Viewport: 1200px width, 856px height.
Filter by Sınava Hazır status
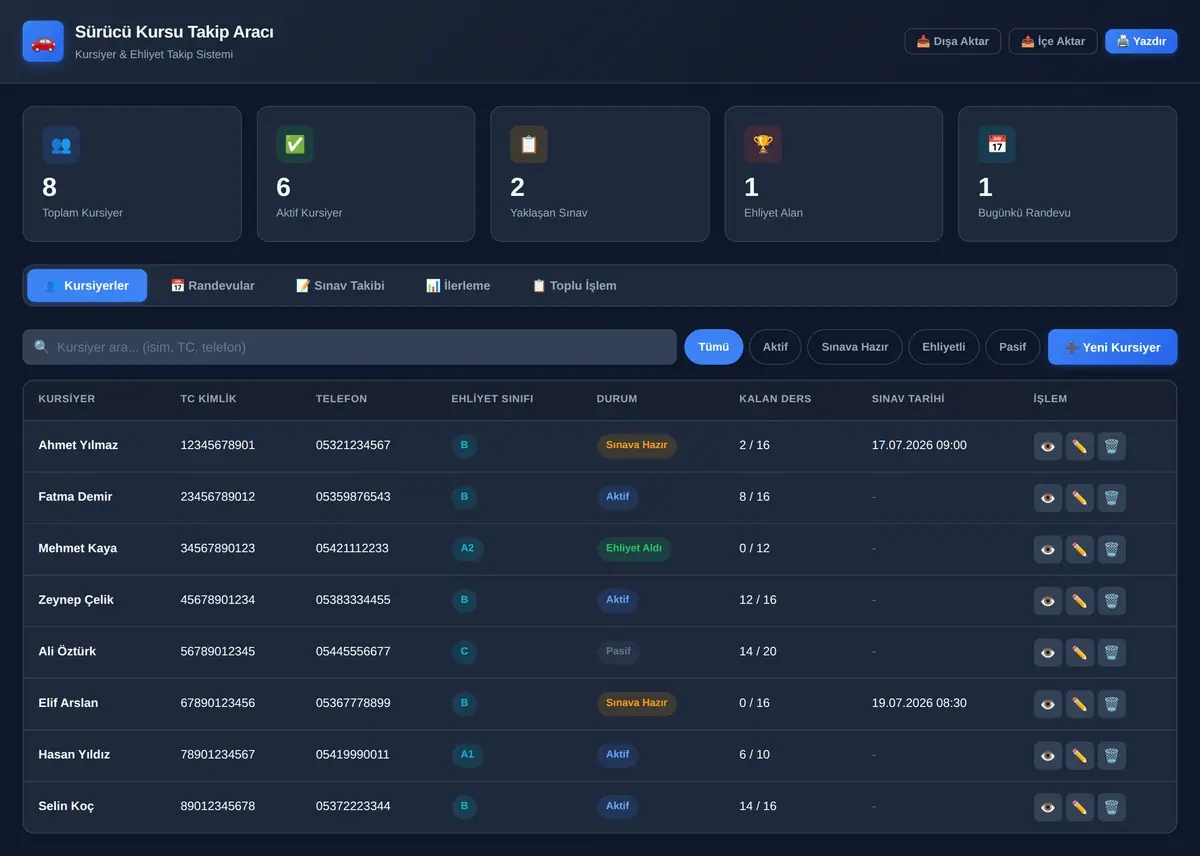pos(855,347)
